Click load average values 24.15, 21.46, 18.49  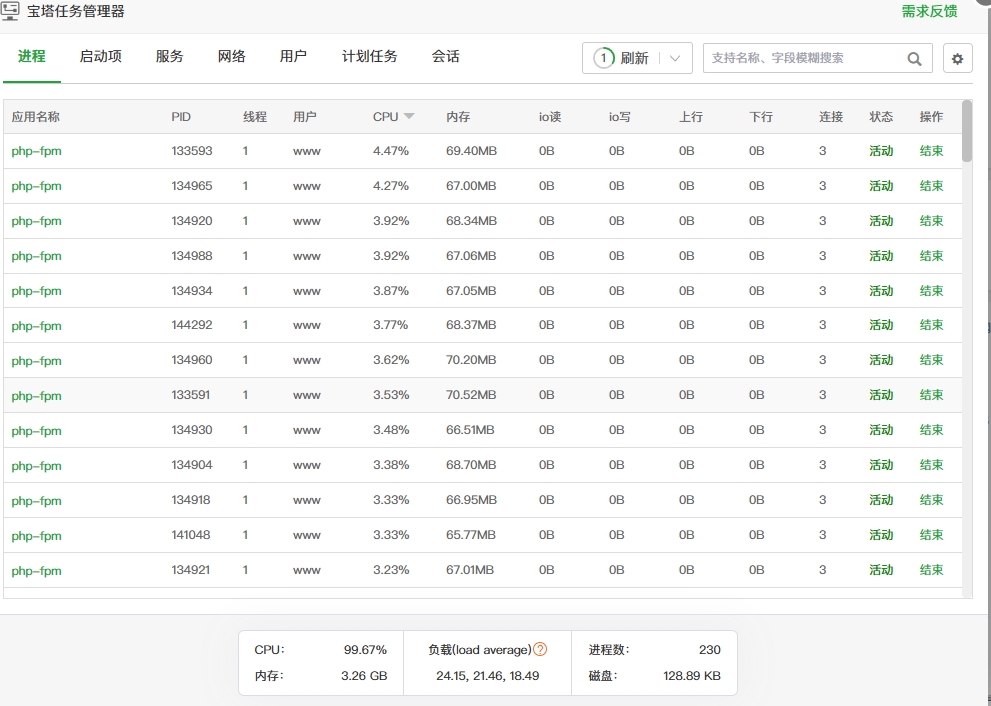pos(487,676)
